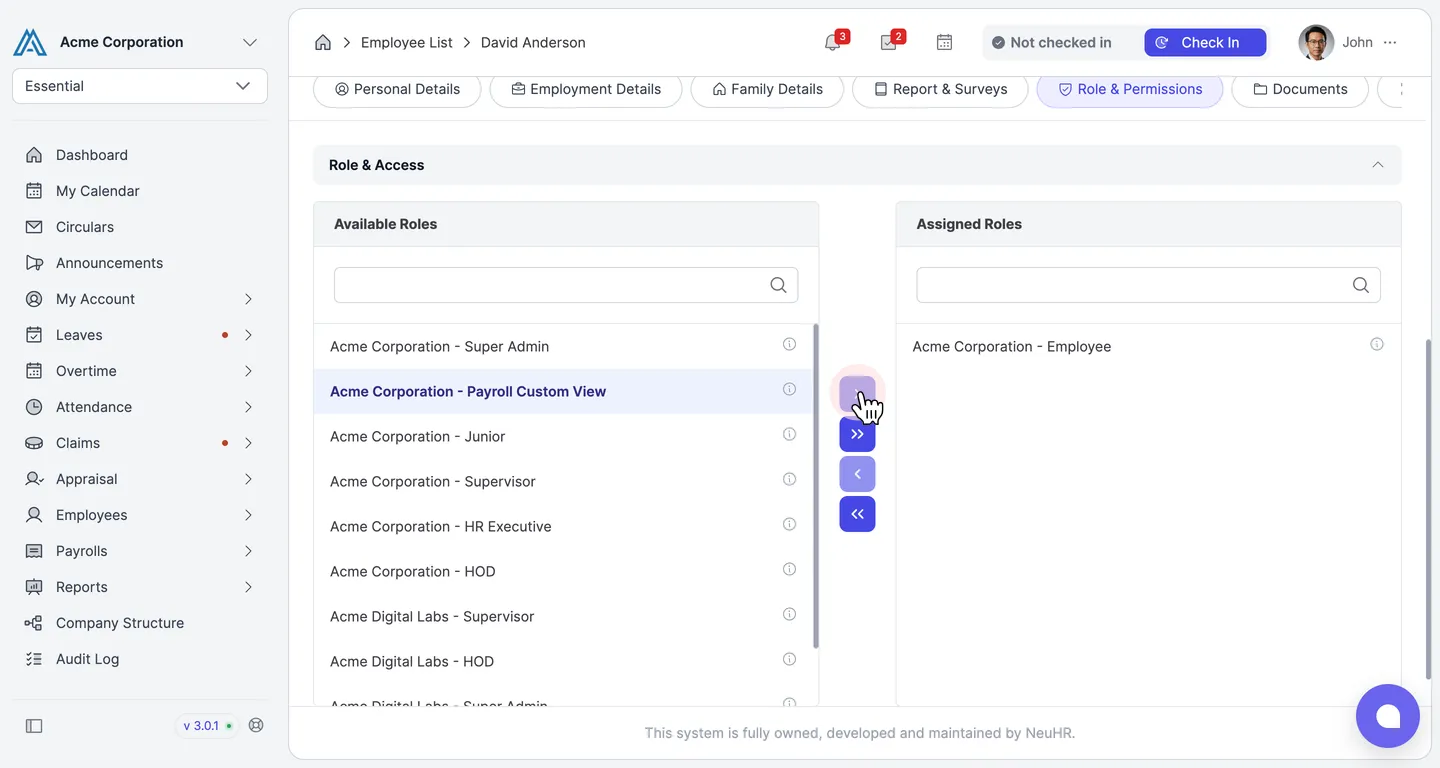This screenshot has width=1440, height=768.
Task: Click the Assigned Roles search field
Action: 1148,285
